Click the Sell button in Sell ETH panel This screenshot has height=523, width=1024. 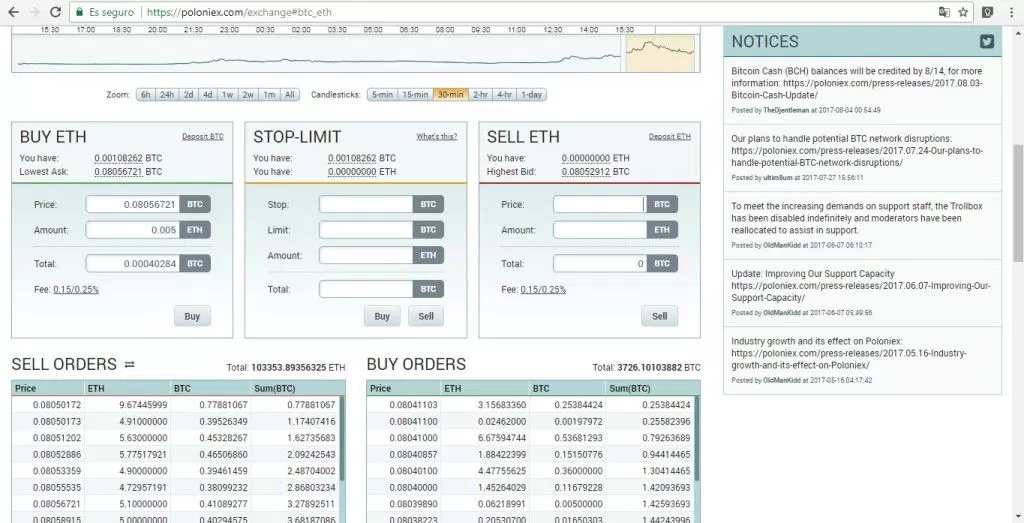pyautogui.click(x=660, y=316)
